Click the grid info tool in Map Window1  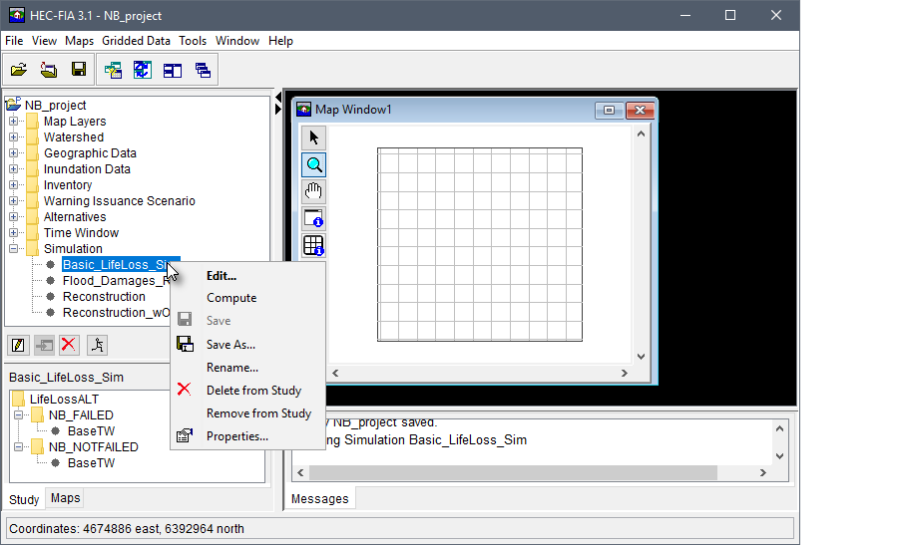(313, 245)
